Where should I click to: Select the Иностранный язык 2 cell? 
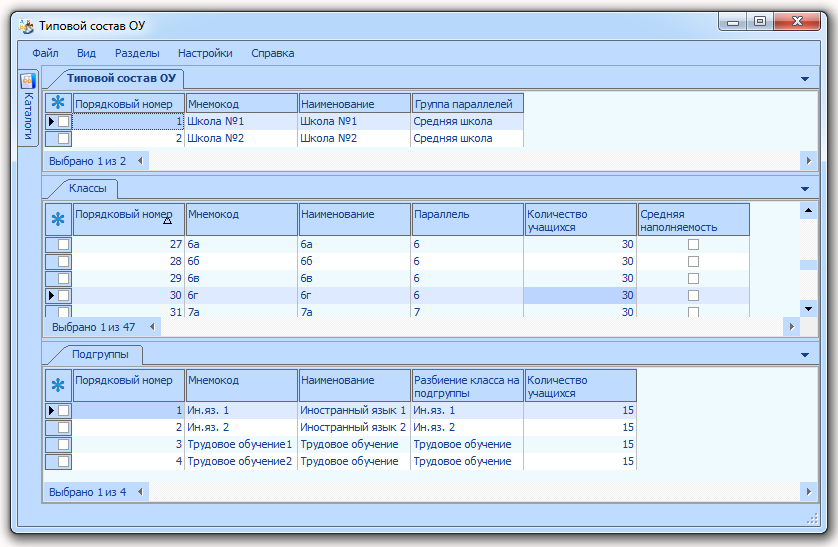point(354,428)
